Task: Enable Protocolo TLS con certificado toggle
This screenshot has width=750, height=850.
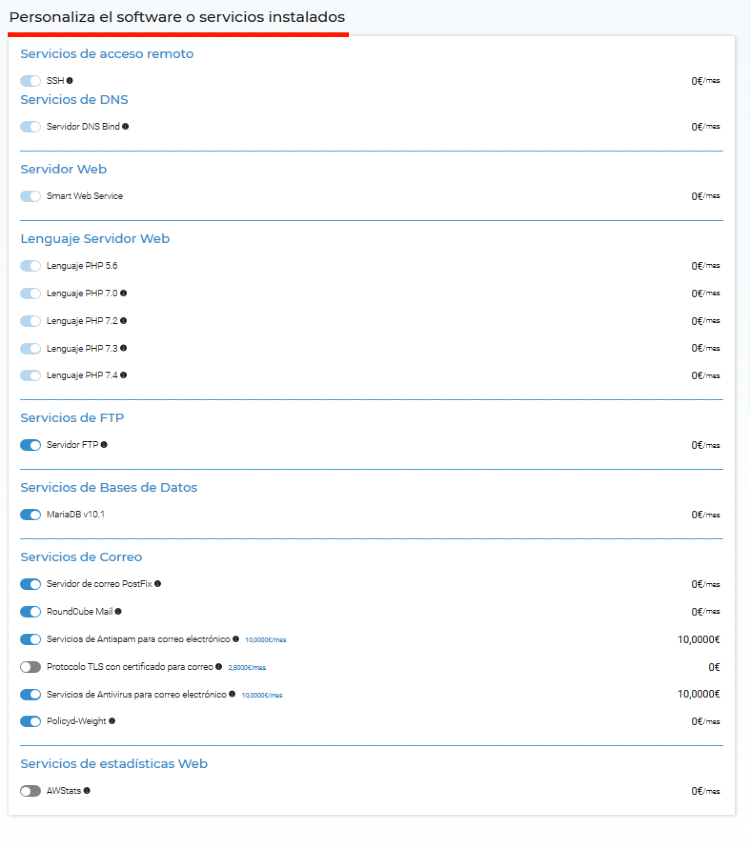Action: pos(30,667)
